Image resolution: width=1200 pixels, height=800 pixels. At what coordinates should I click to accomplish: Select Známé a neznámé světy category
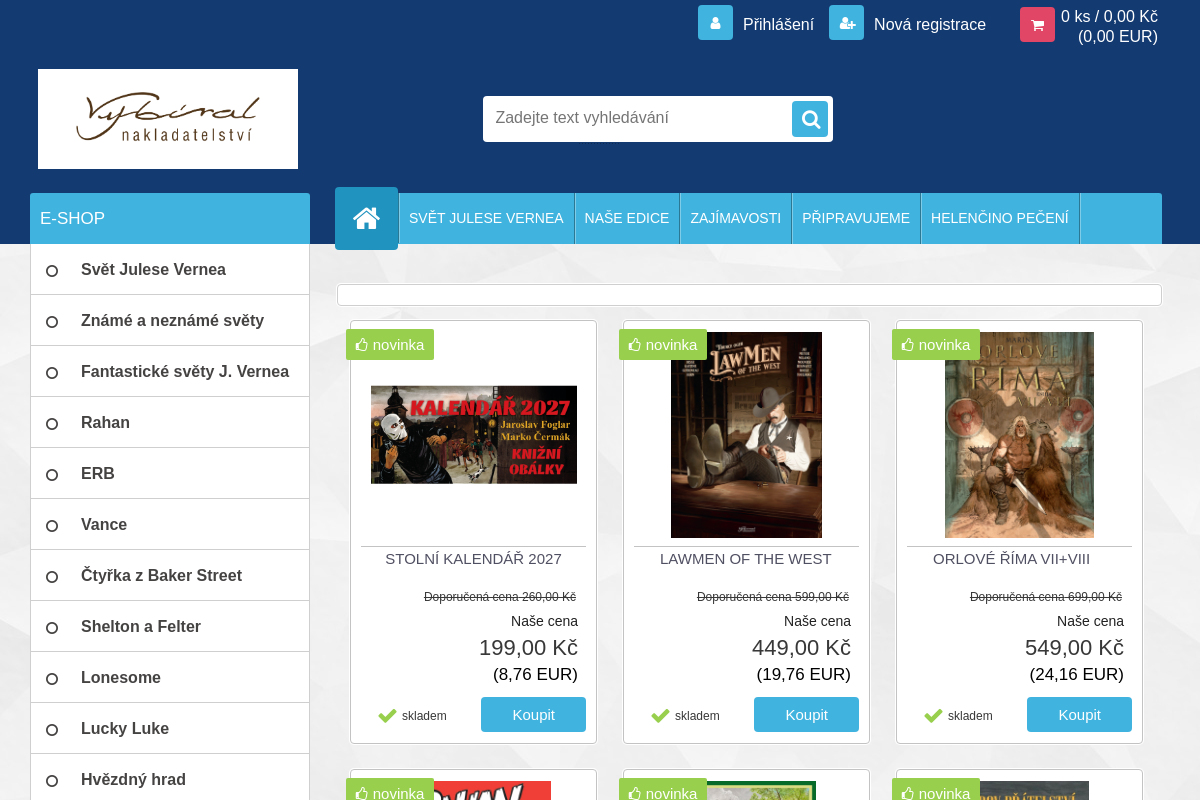pos(170,321)
